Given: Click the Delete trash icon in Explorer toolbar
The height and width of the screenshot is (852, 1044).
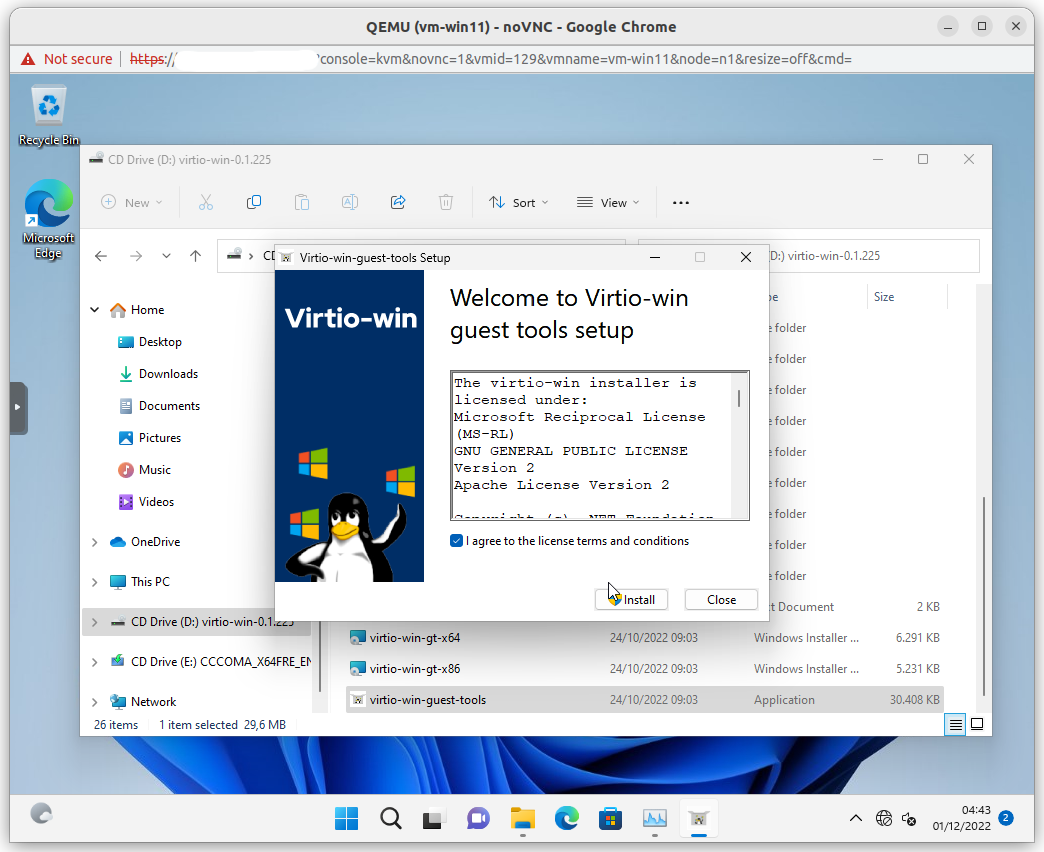Looking at the screenshot, I should point(445,202).
